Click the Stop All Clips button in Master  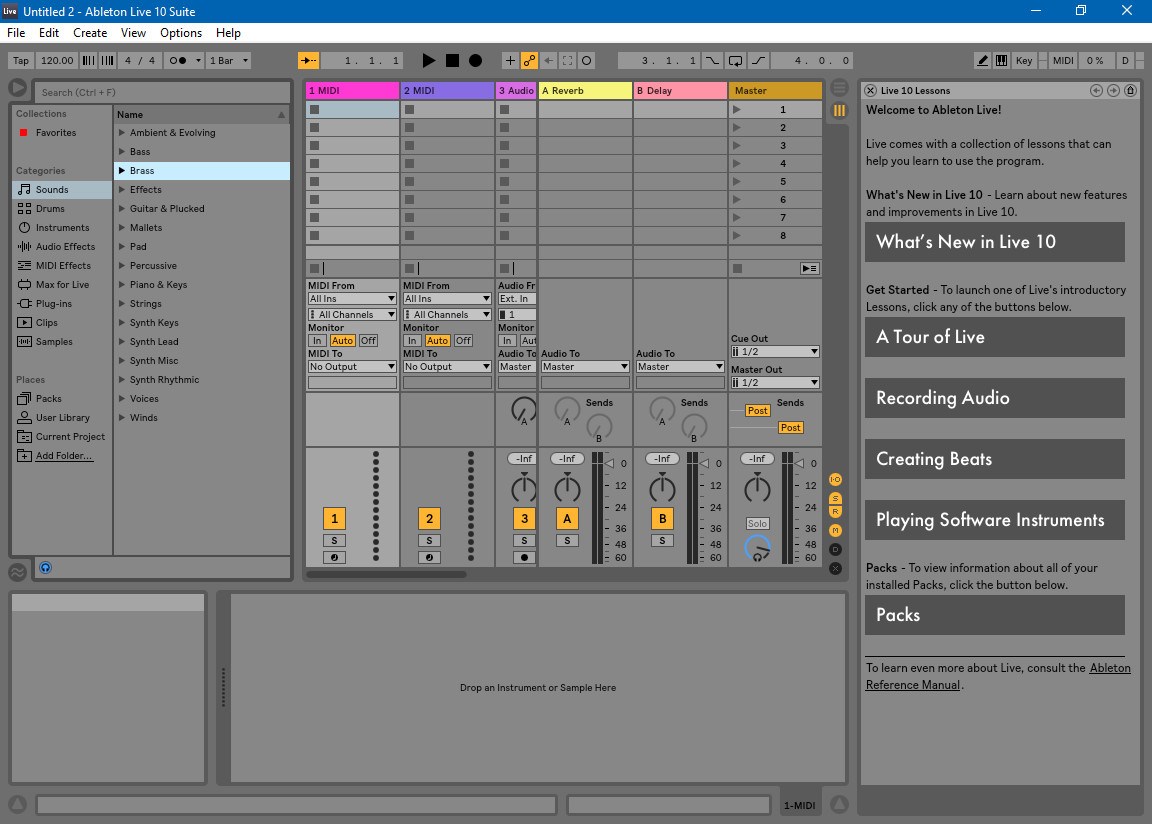pos(810,268)
